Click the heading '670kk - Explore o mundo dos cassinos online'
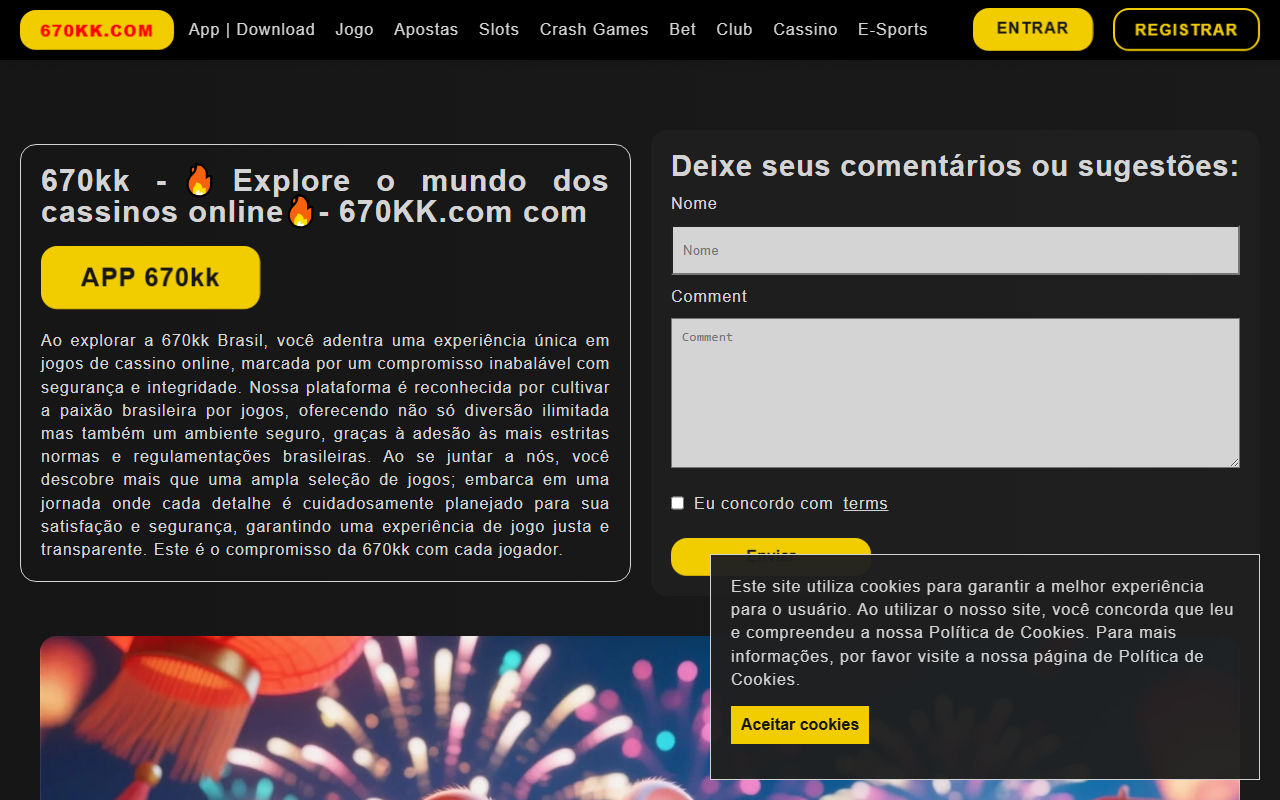 325,196
